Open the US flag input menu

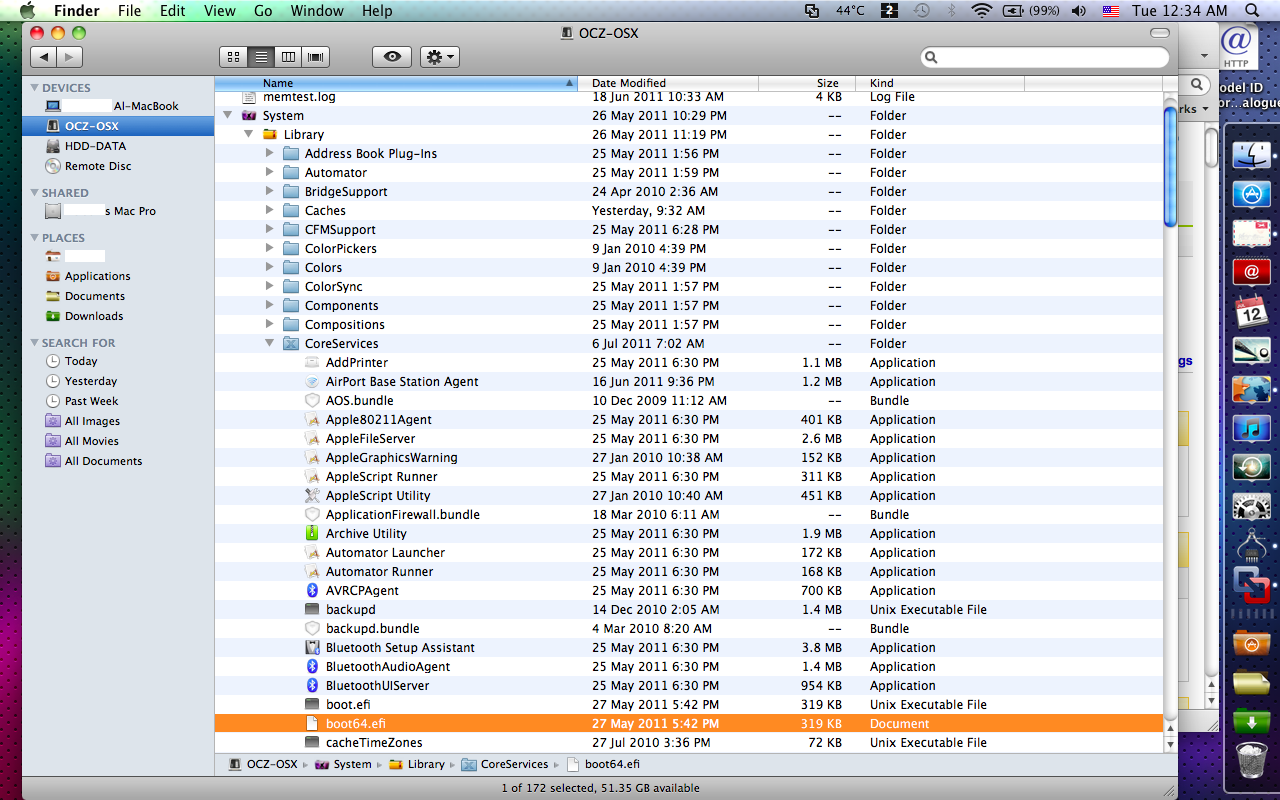(1110, 11)
